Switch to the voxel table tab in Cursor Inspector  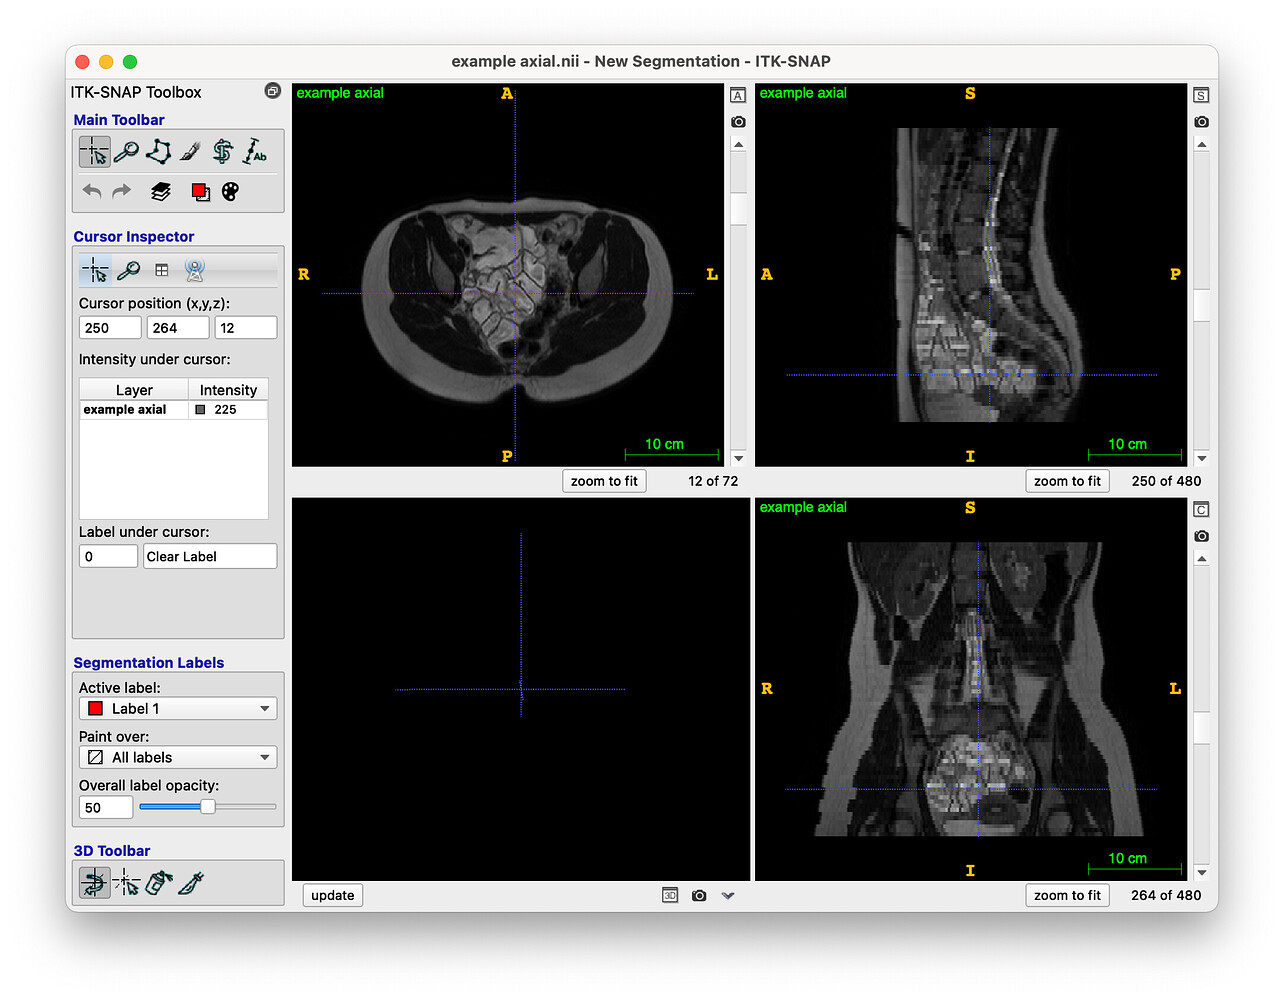pyautogui.click(x=161, y=270)
